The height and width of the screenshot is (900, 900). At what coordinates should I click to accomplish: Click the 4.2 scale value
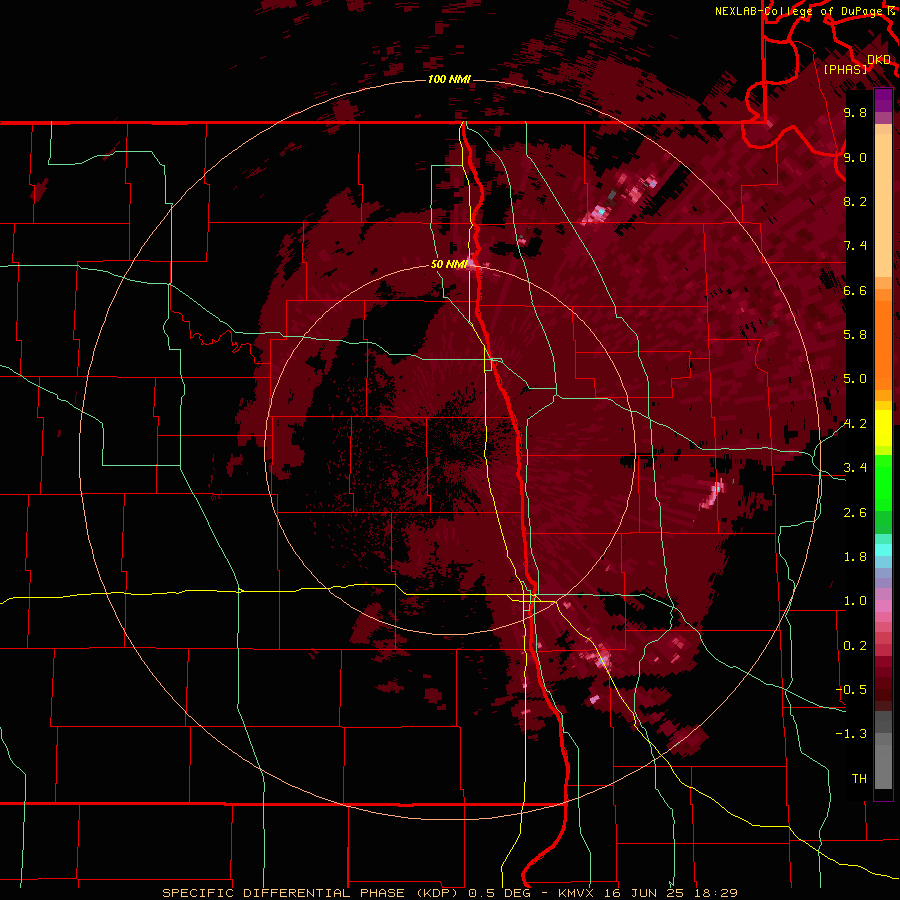click(x=855, y=424)
